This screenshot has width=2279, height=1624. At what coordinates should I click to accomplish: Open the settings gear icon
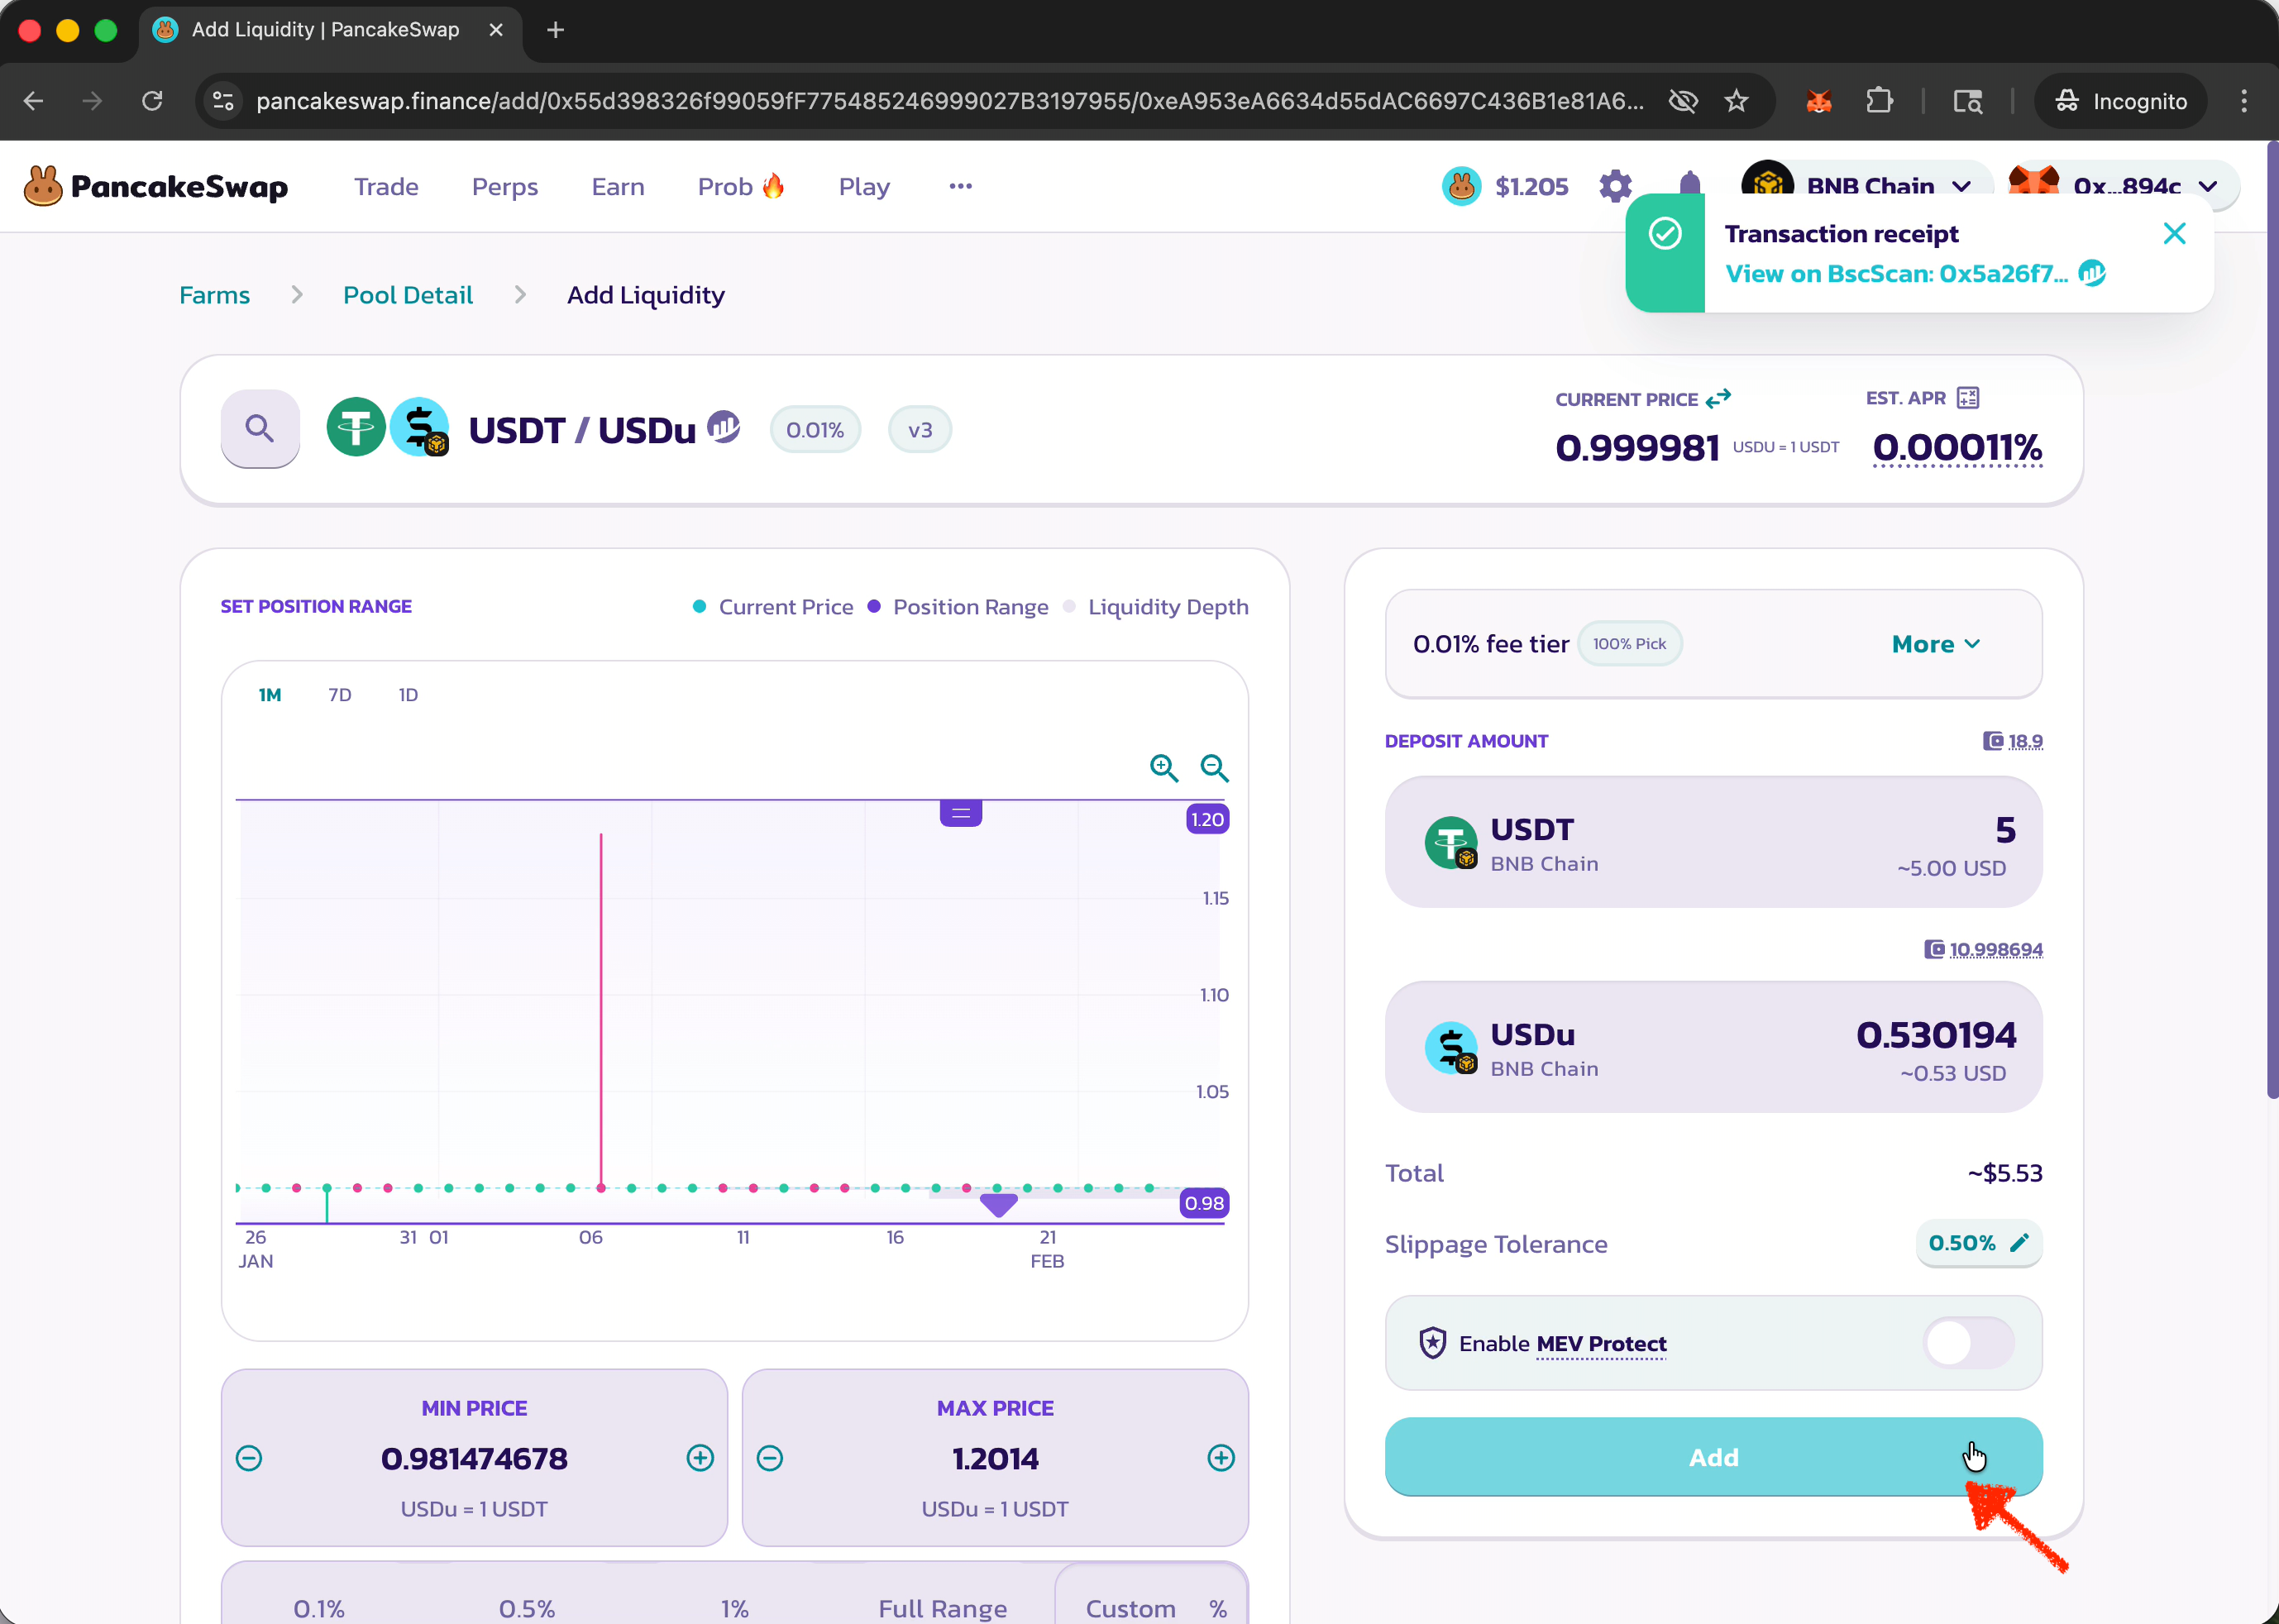pos(1614,186)
